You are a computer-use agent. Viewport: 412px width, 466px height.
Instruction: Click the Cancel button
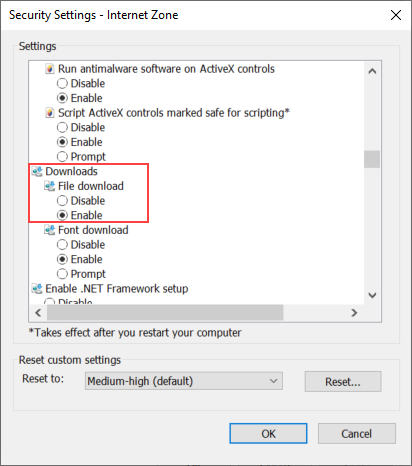(x=357, y=434)
